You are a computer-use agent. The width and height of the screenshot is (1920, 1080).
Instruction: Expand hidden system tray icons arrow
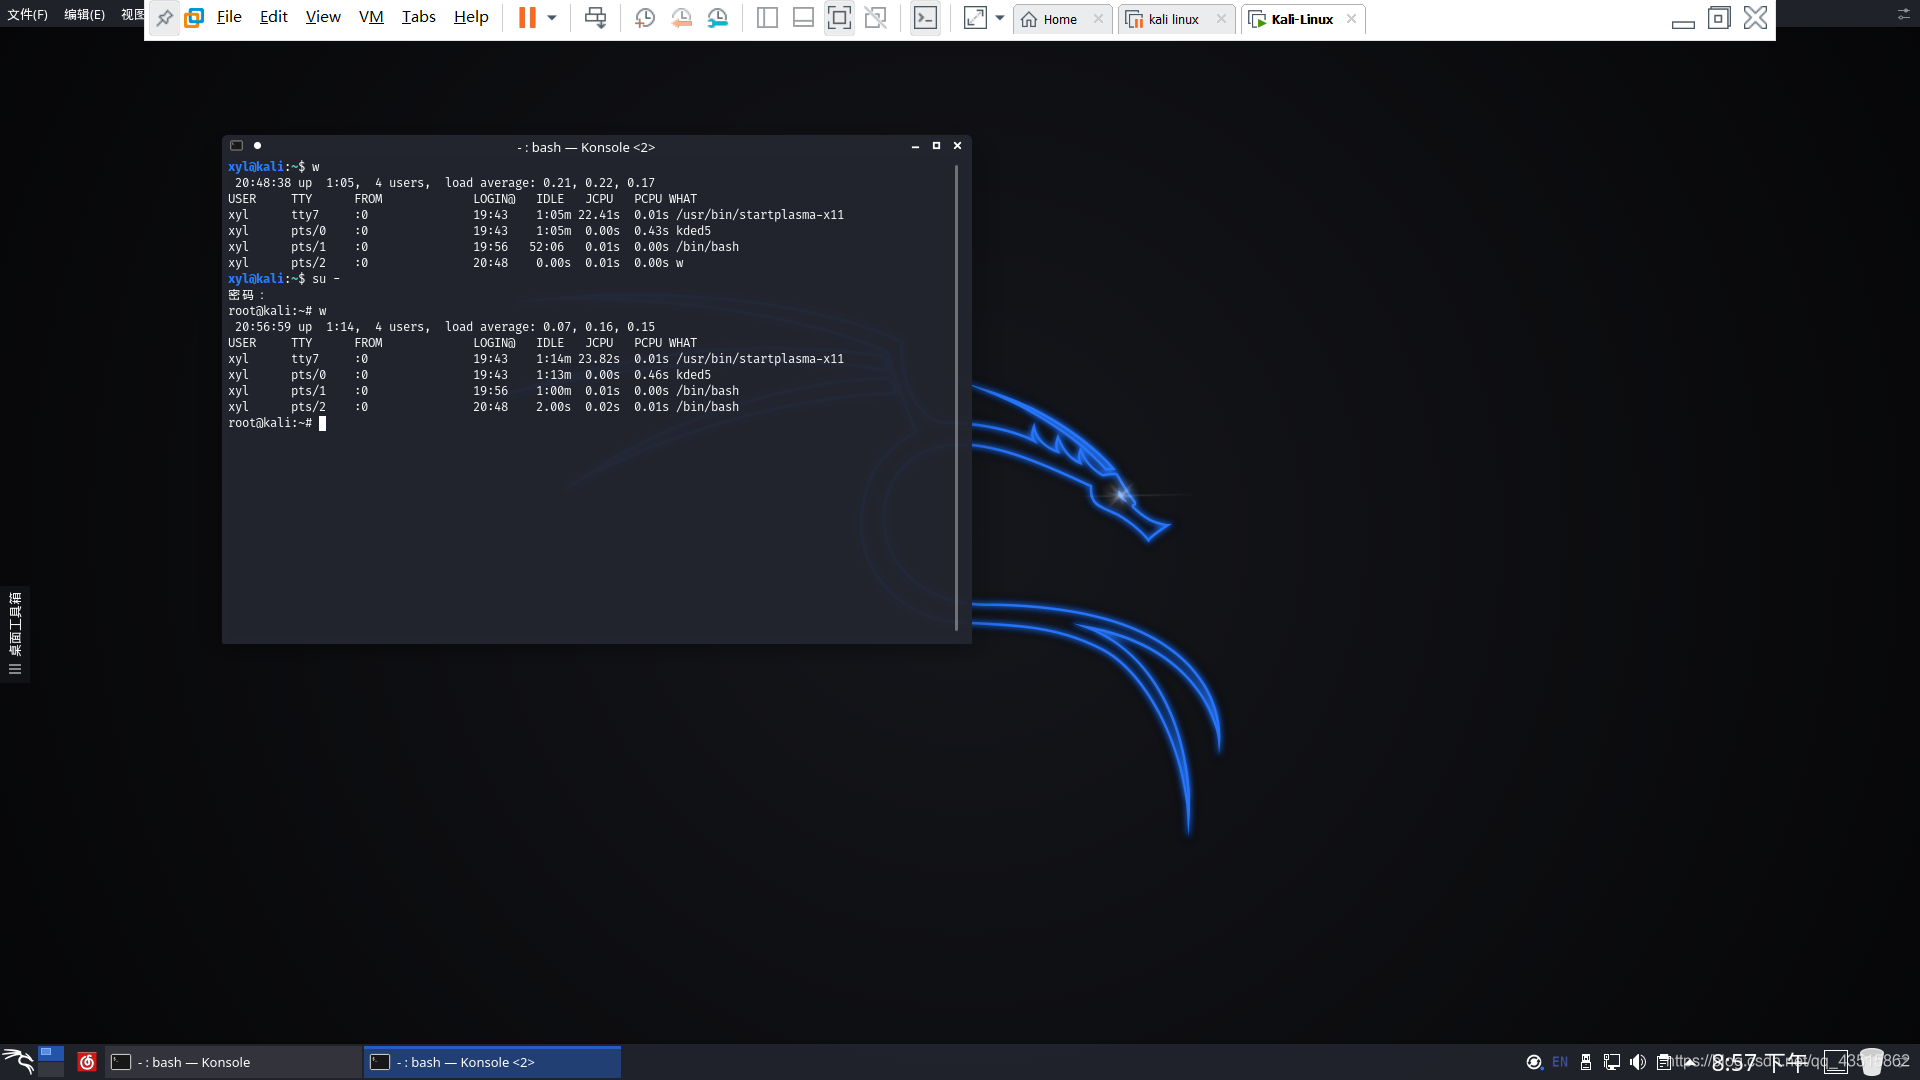click(1690, 1062)
